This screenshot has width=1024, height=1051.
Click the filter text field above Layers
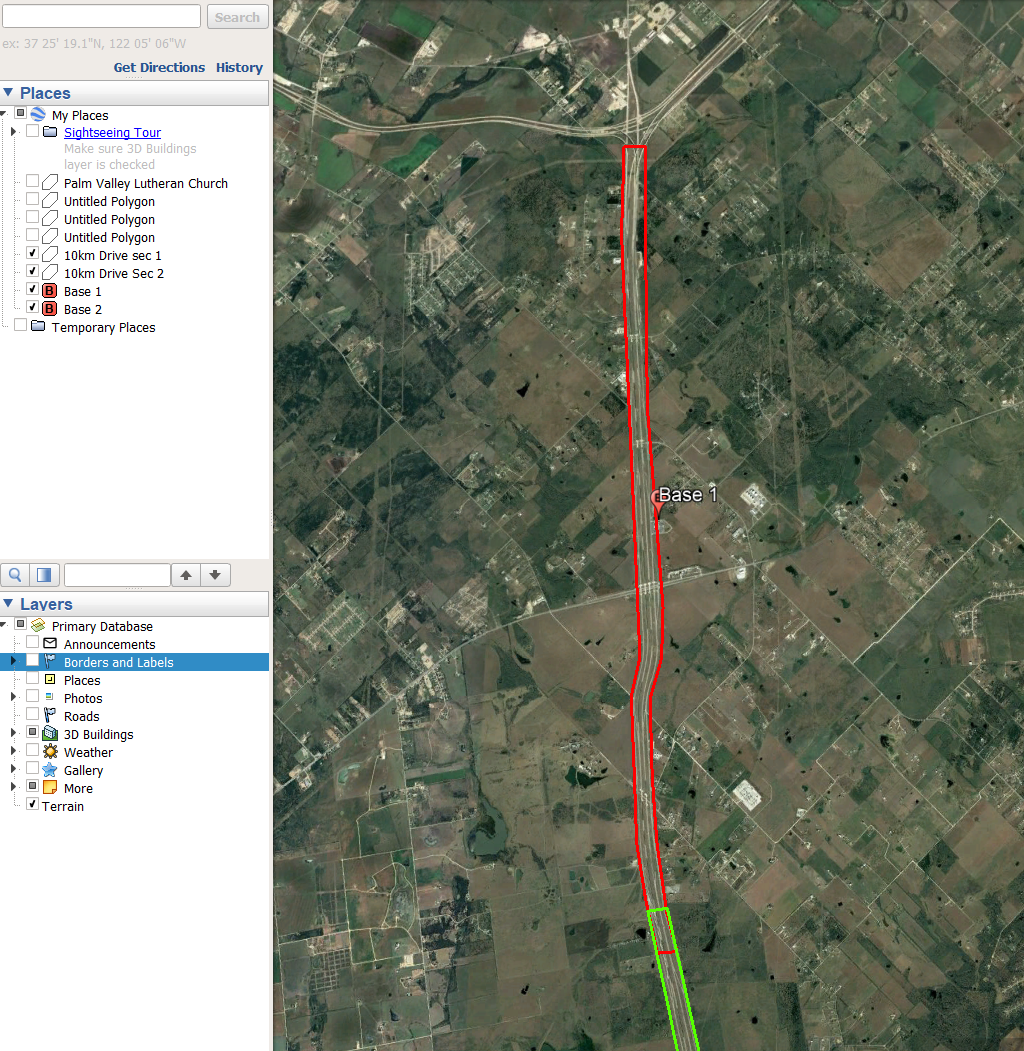pos(117,575)
